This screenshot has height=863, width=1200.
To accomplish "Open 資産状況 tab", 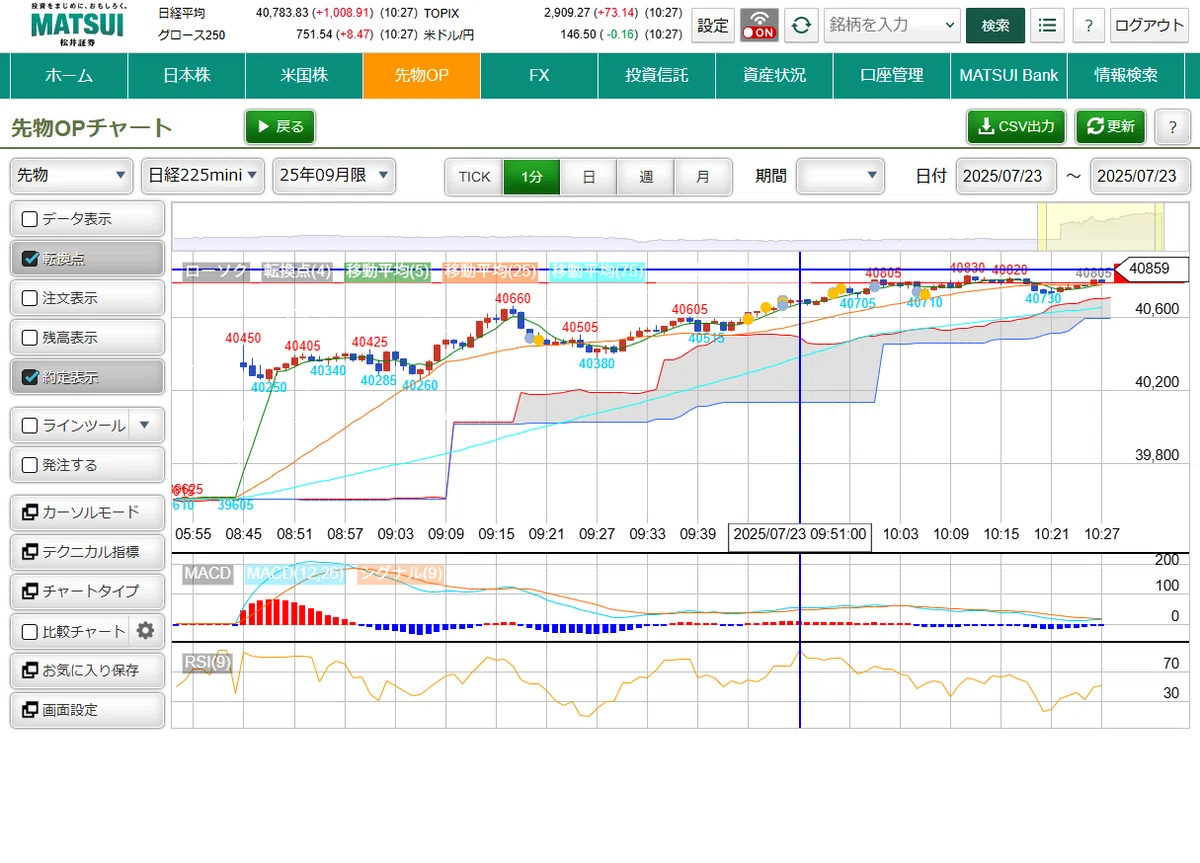I will (x=774, y=75).
